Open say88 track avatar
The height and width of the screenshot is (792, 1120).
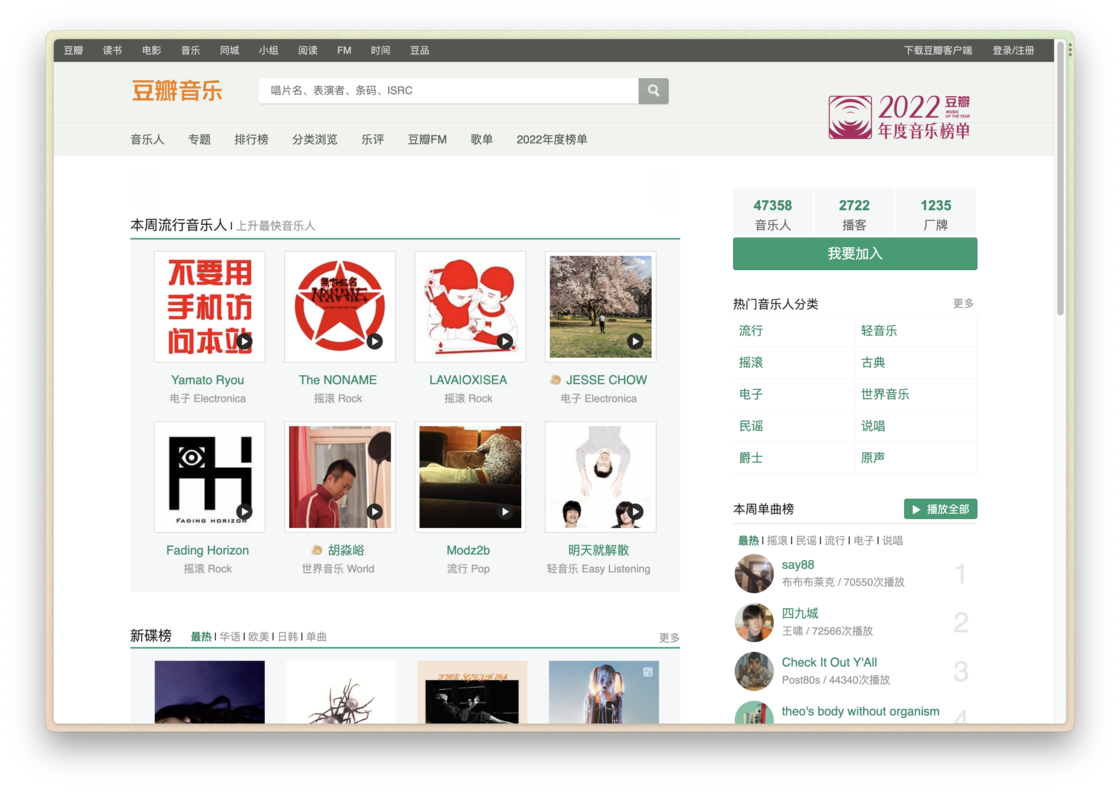[x=754, y=573]
